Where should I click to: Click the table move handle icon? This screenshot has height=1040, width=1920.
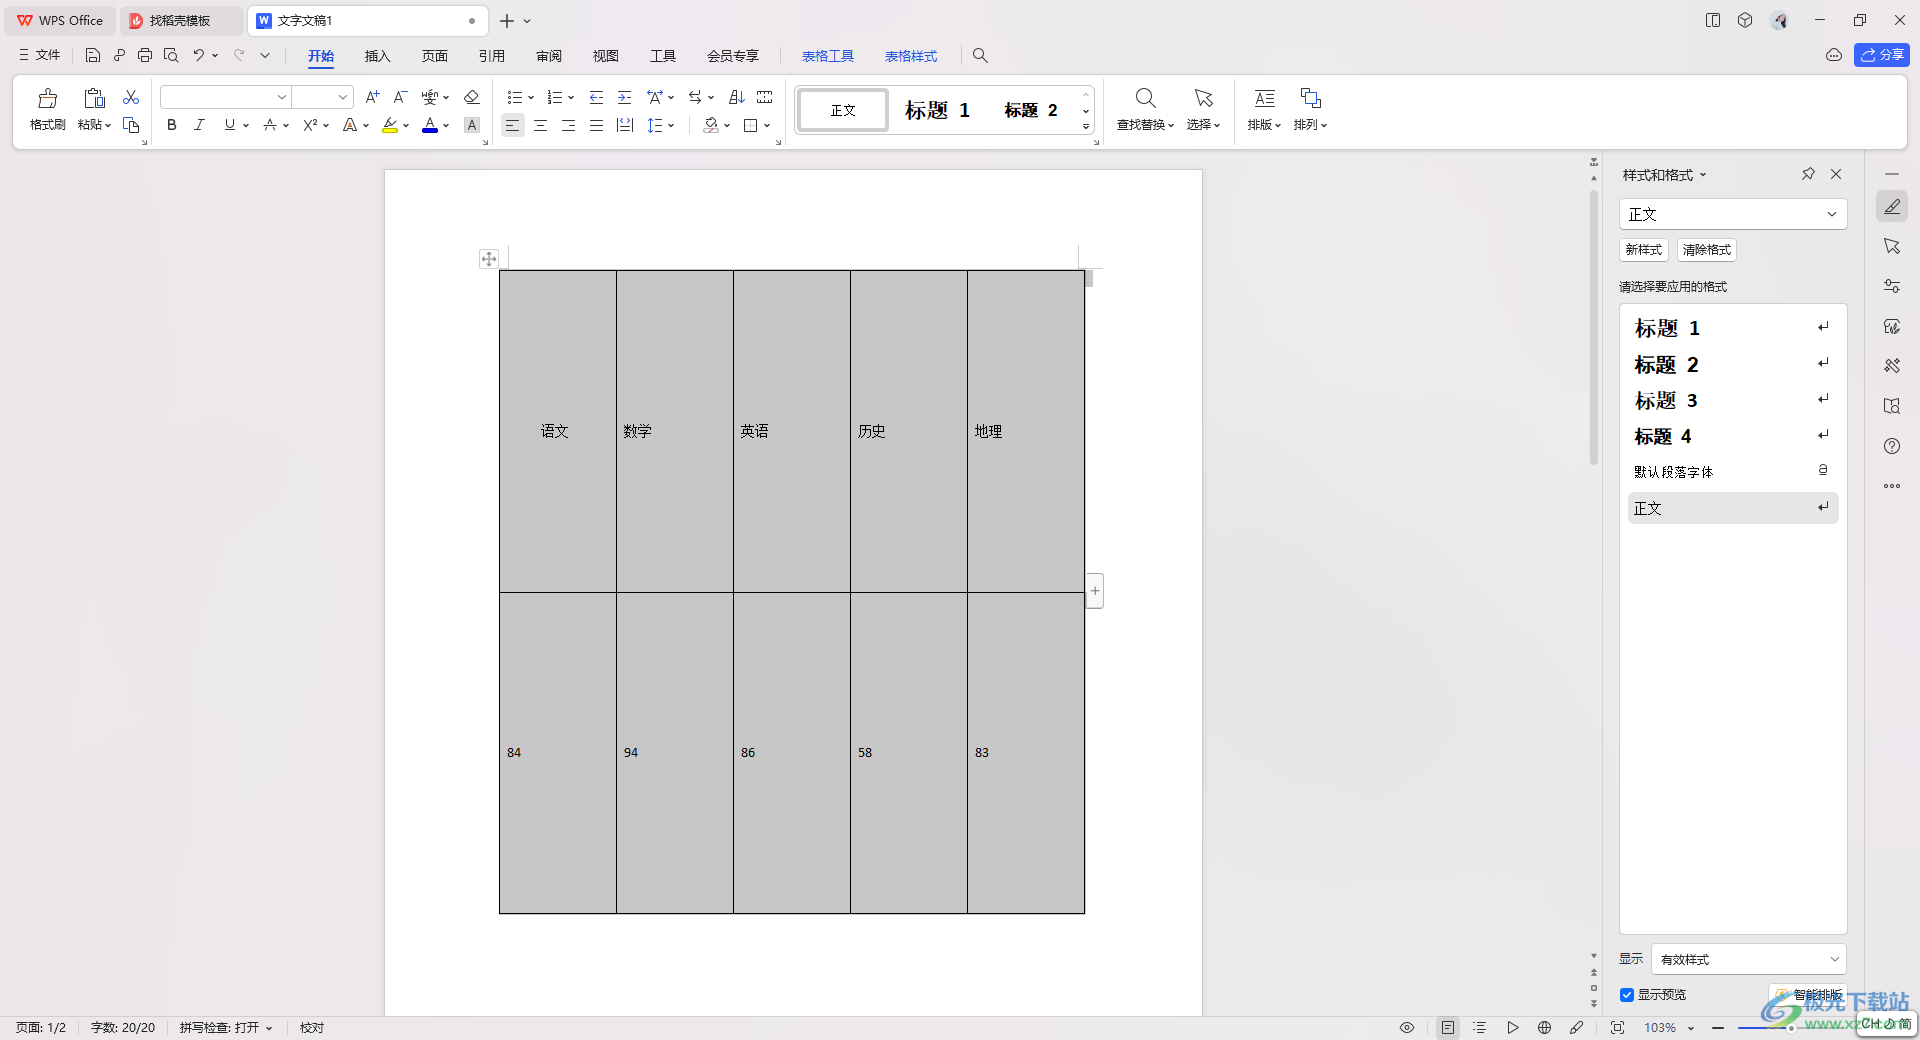pos(489,259)
